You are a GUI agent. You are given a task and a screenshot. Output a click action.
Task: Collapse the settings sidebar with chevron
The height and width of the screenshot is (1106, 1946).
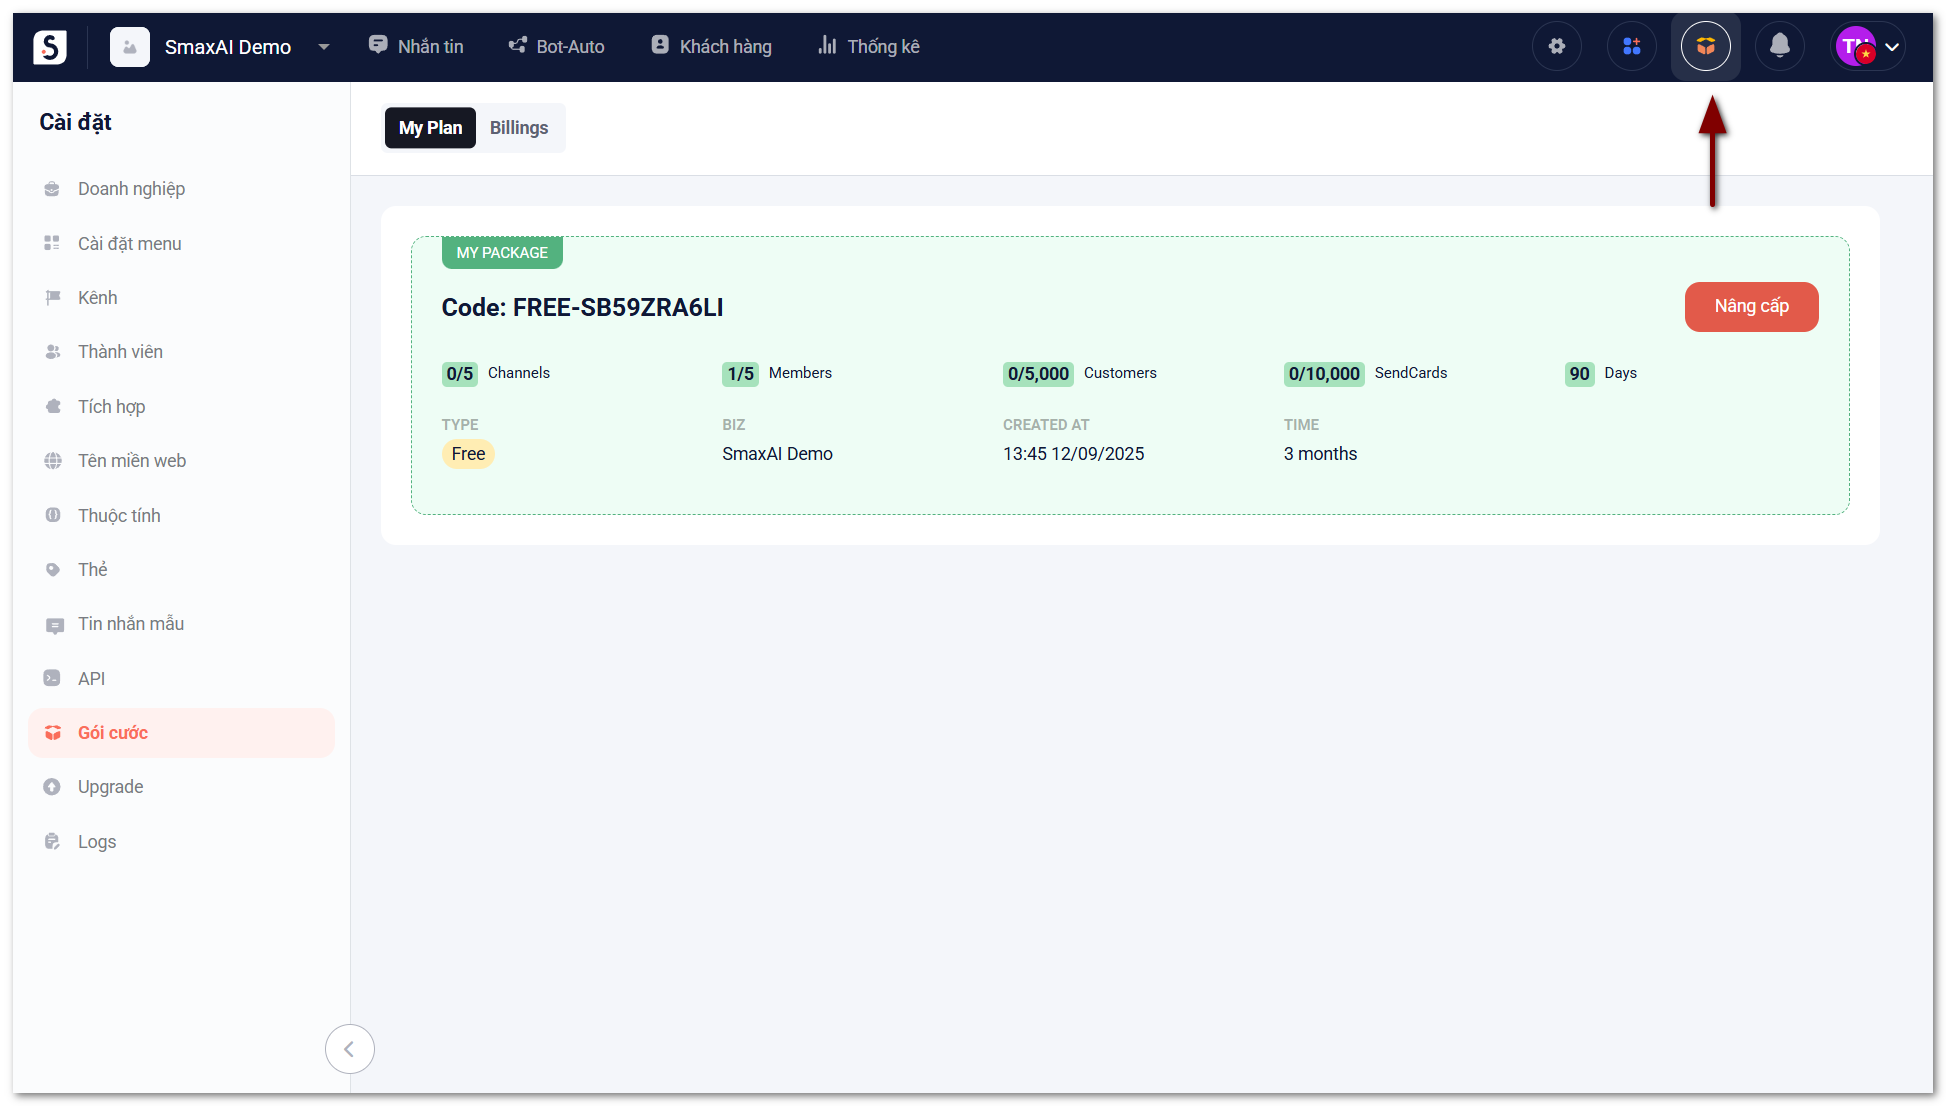tap(349, 1049)
